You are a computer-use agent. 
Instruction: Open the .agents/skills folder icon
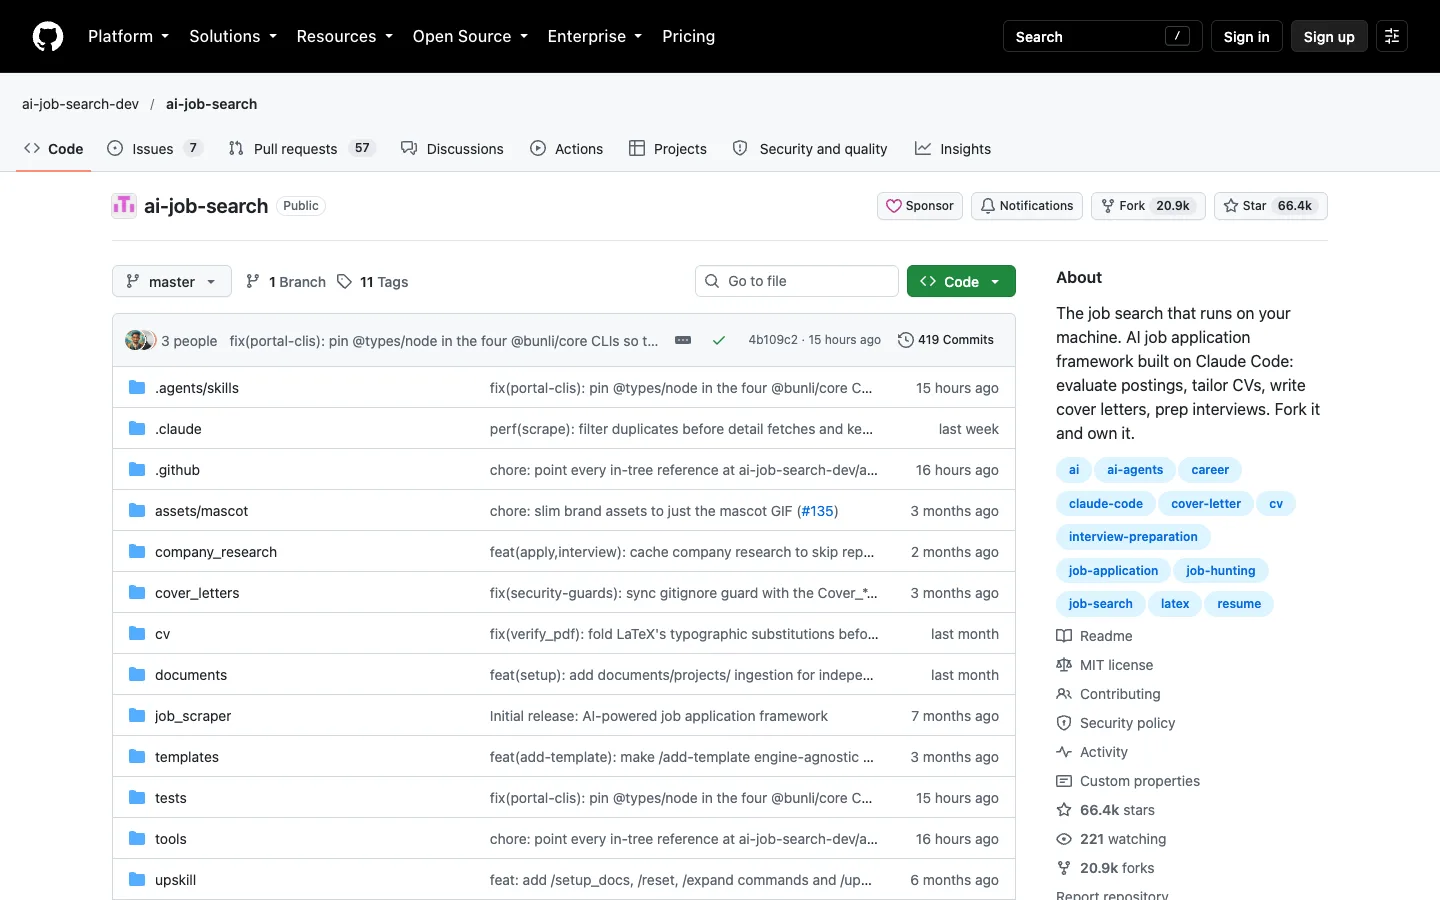(x=137, y=387)
